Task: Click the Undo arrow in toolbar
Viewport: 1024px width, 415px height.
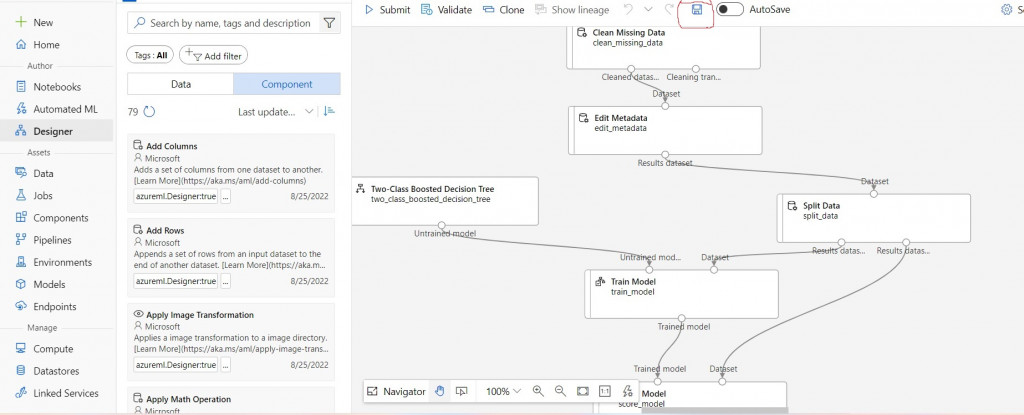Action: [x=628, y=10]
